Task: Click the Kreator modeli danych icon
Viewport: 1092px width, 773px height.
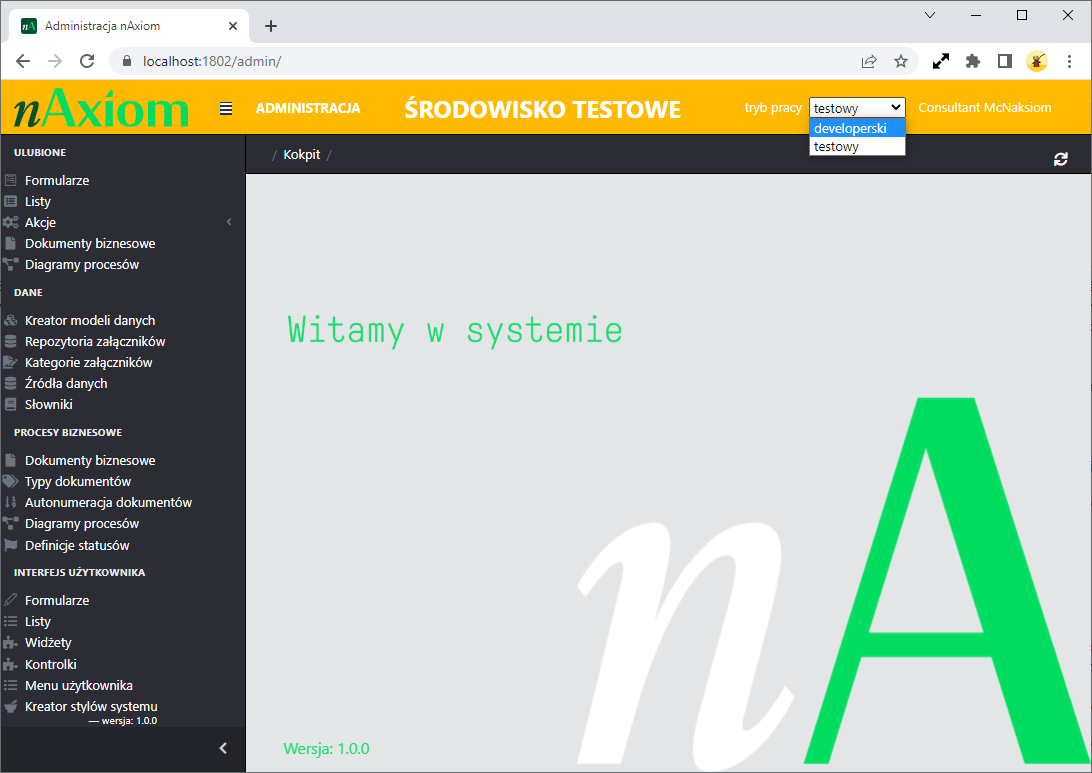Action: (x=10, y=320)
